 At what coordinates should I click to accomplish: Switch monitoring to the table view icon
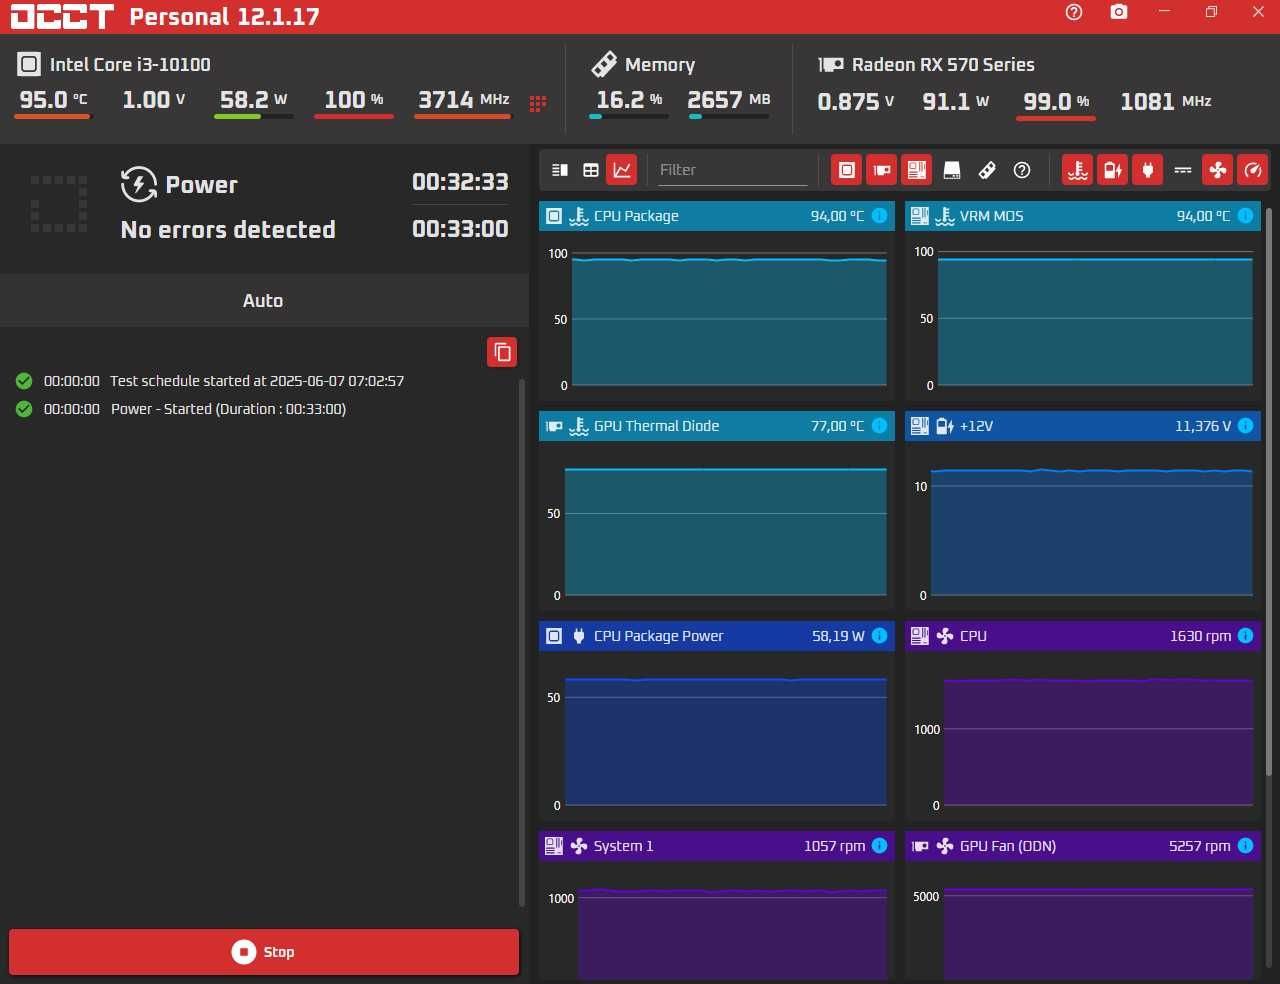[591, 170]
